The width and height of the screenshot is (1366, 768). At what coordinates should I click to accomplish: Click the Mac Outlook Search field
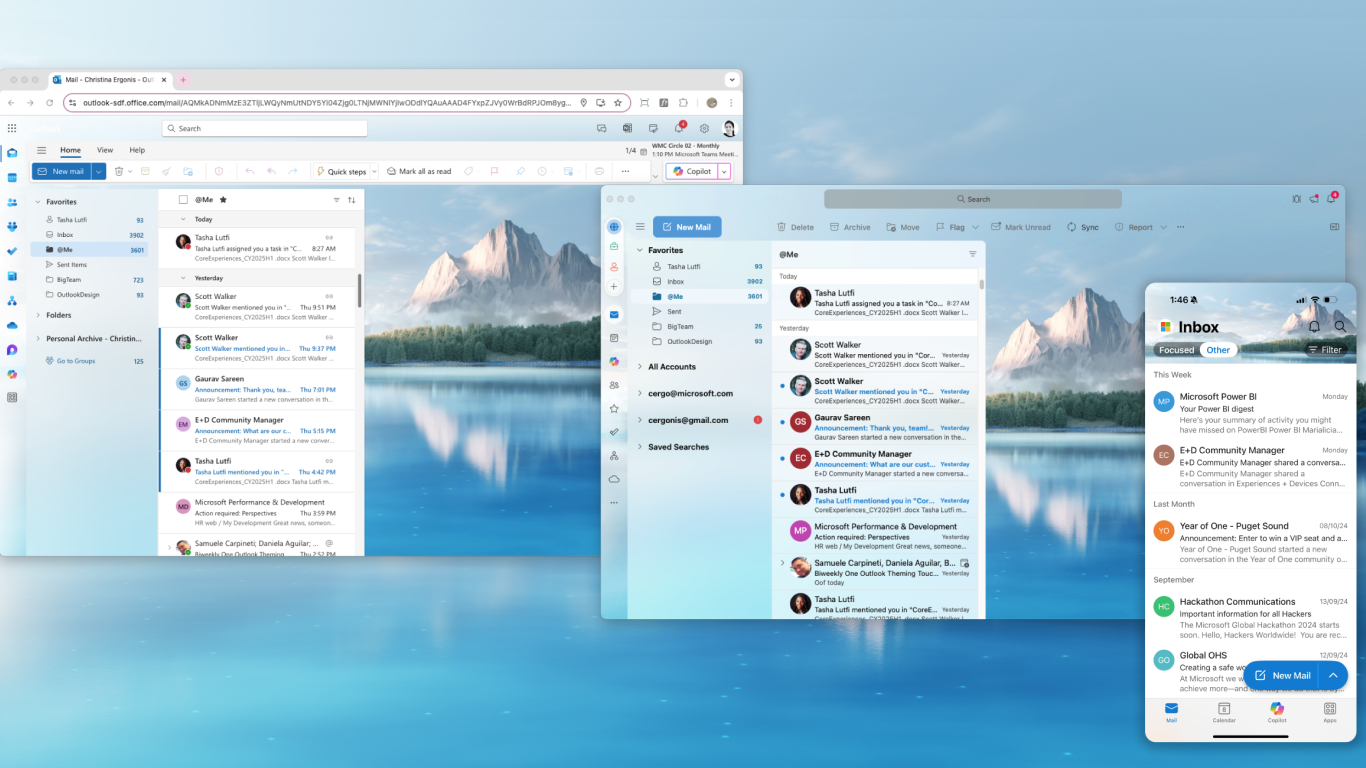pos(973,199)
